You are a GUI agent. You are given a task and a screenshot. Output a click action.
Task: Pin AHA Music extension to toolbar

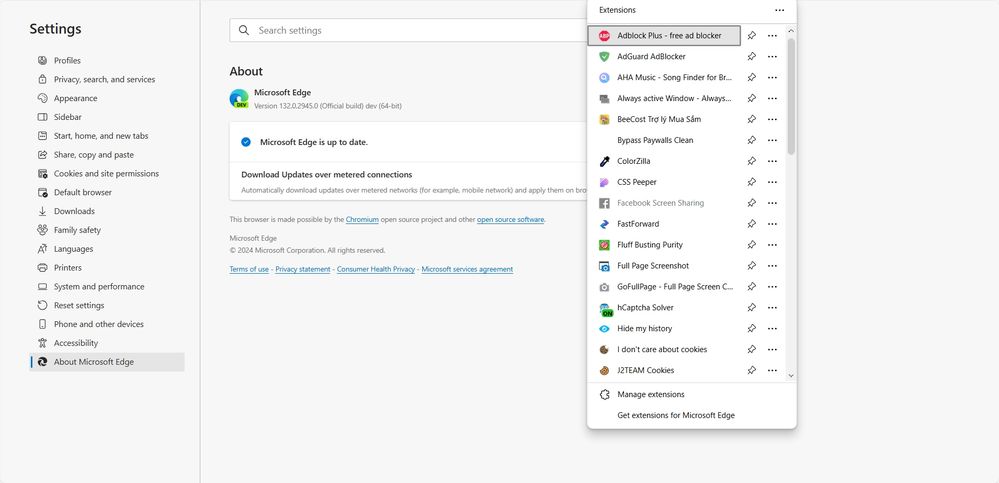(752, 78)
